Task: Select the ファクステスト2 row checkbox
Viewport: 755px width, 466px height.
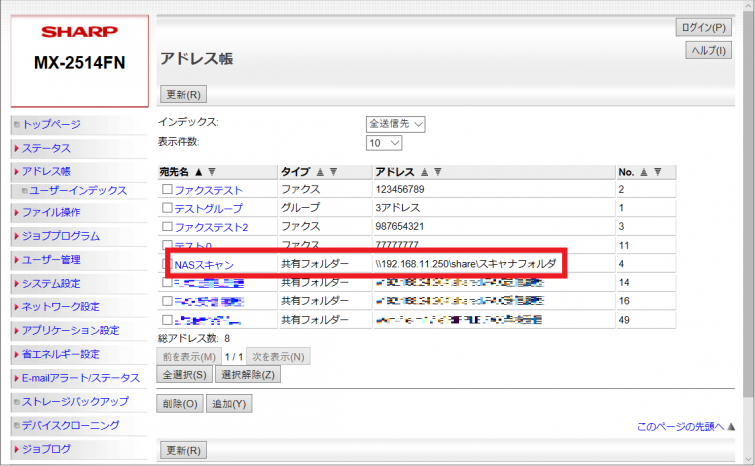Action: click(x=167, y=227)
